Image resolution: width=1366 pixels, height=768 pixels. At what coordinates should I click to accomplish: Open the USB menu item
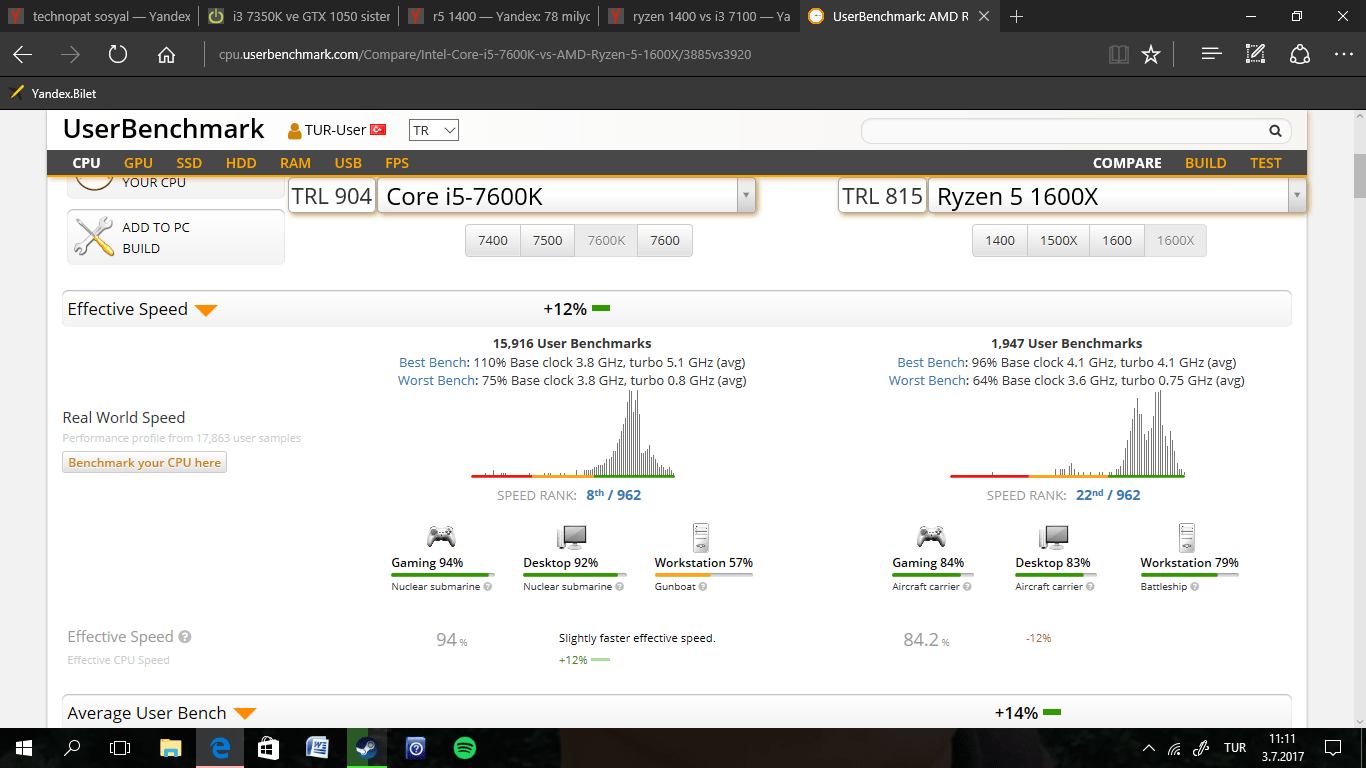coord(348,163)
